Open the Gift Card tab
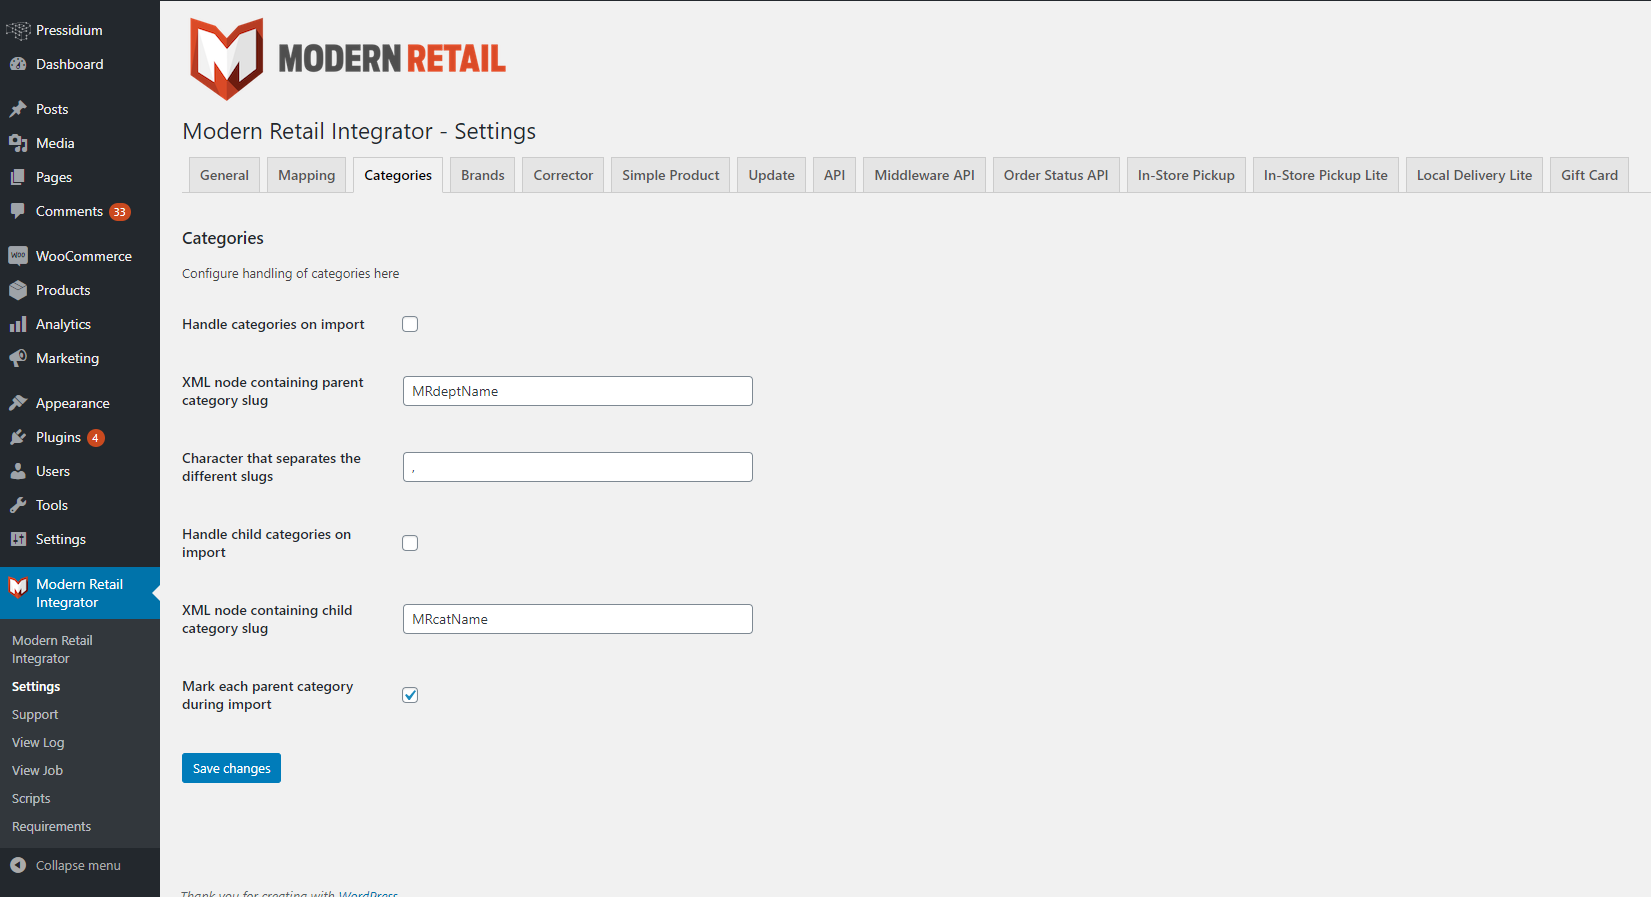Image resolution: width=1651 pixels, height=897 pixels. [x=1590, y=175]
